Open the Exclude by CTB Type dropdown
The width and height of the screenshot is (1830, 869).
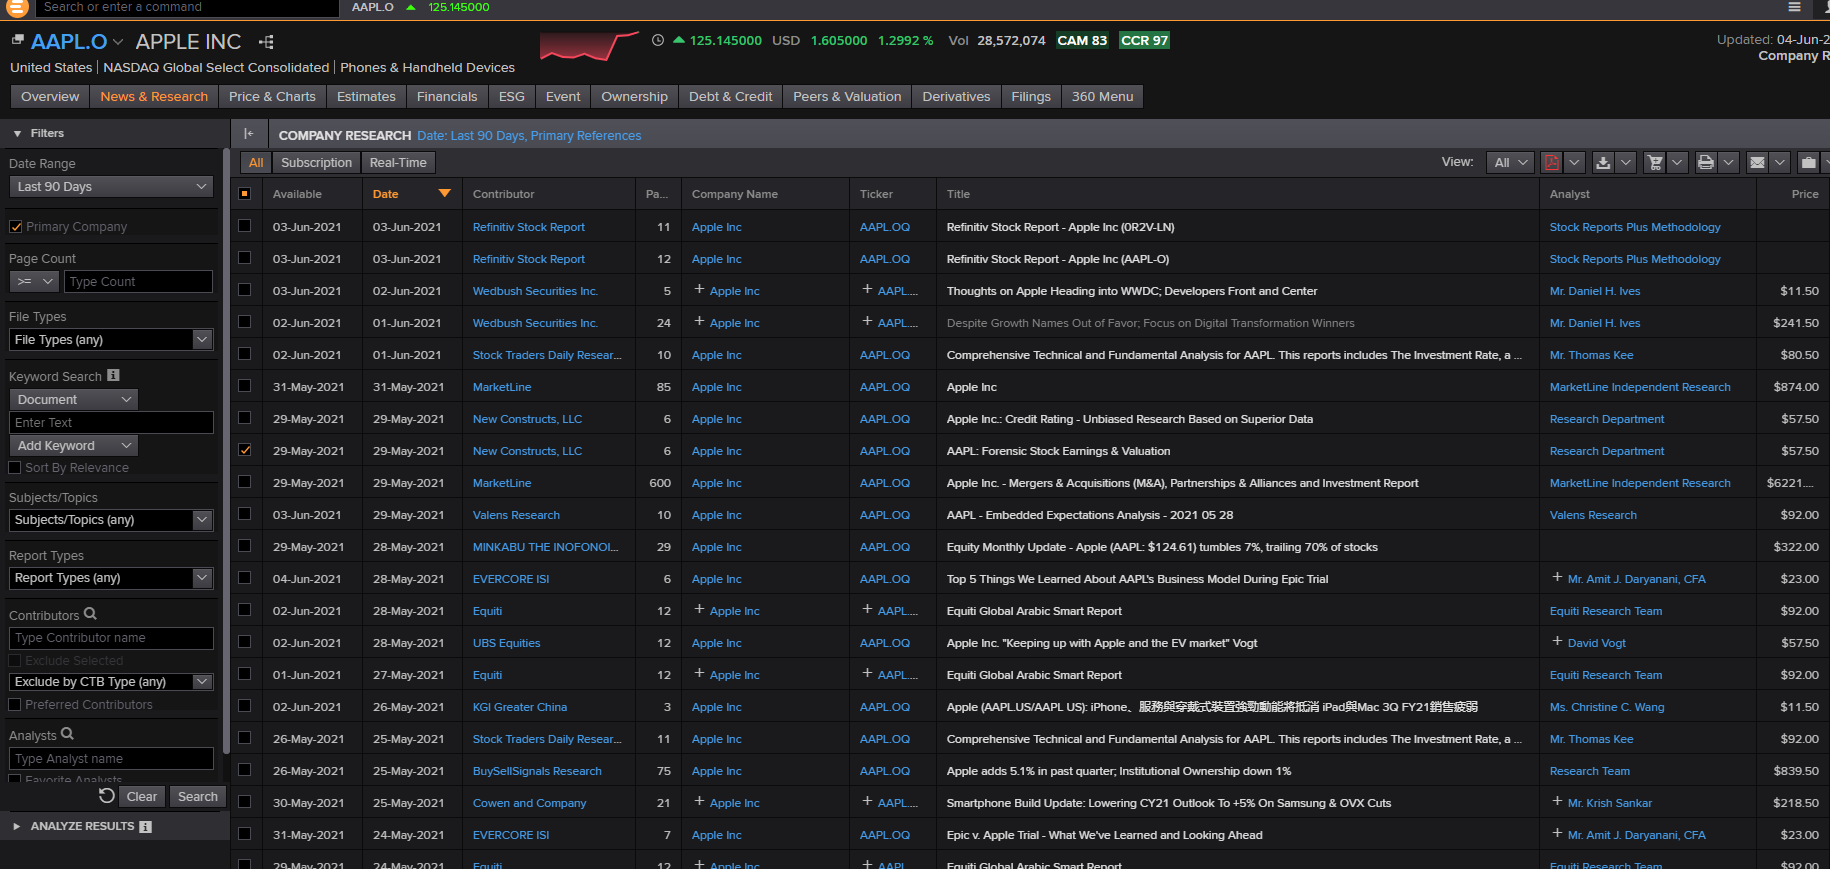pos(112,682)
